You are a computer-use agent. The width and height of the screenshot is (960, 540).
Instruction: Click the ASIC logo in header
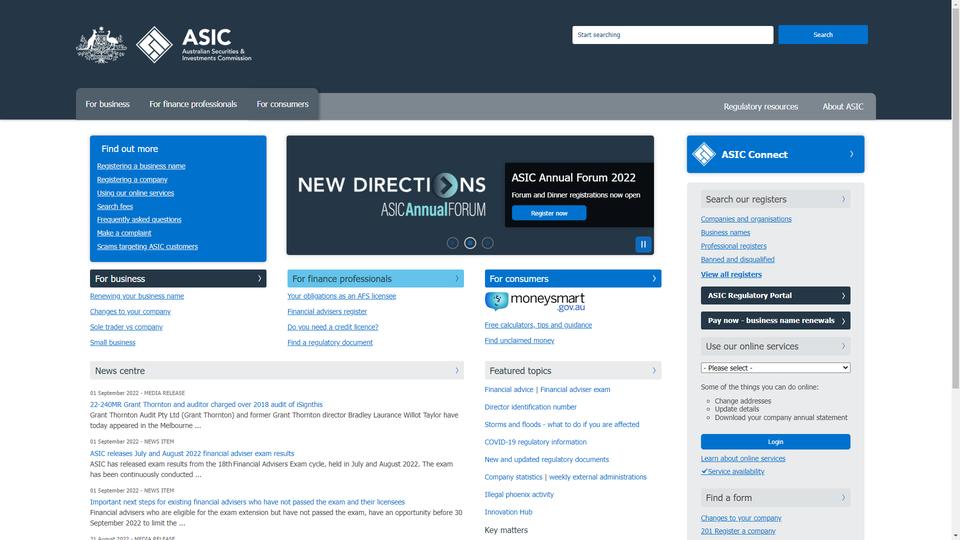coord(193,45)
